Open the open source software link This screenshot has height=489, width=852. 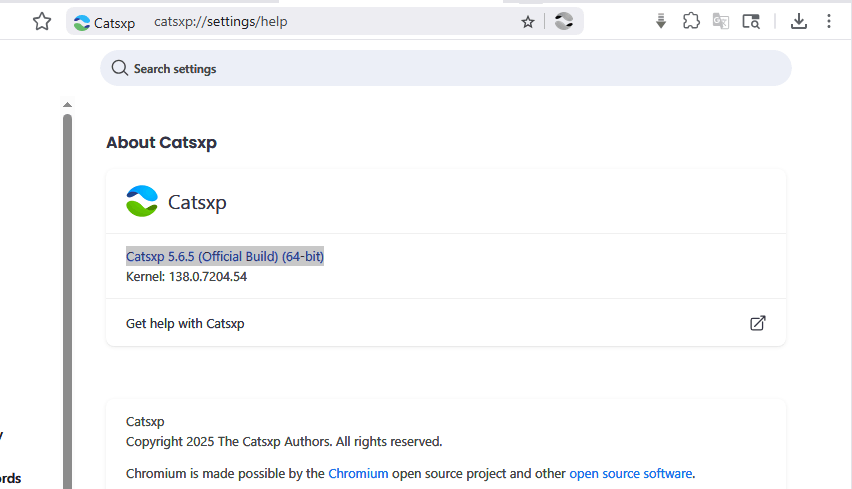[631, 474]
